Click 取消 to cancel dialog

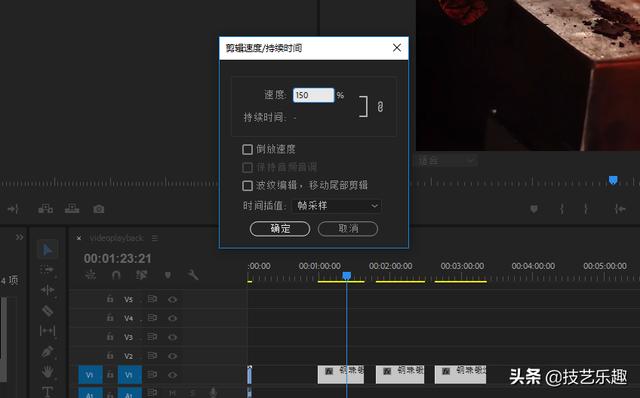(x=348, y=229)
